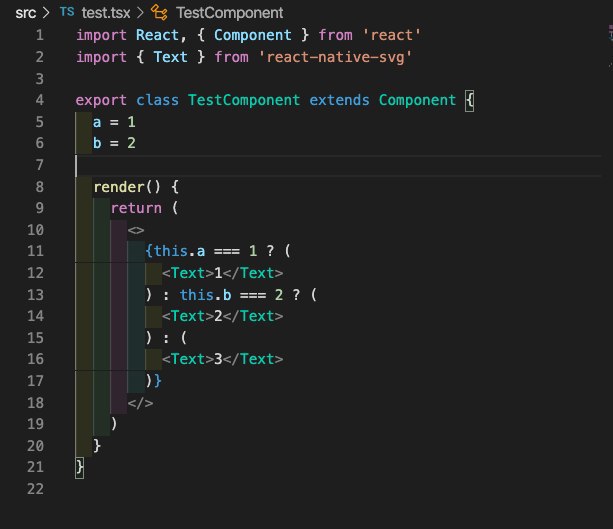Click the highlighted closing brace on line 21
Viewport: 613px width, 529px height.
pyautogui.click(x=80, y=467)
